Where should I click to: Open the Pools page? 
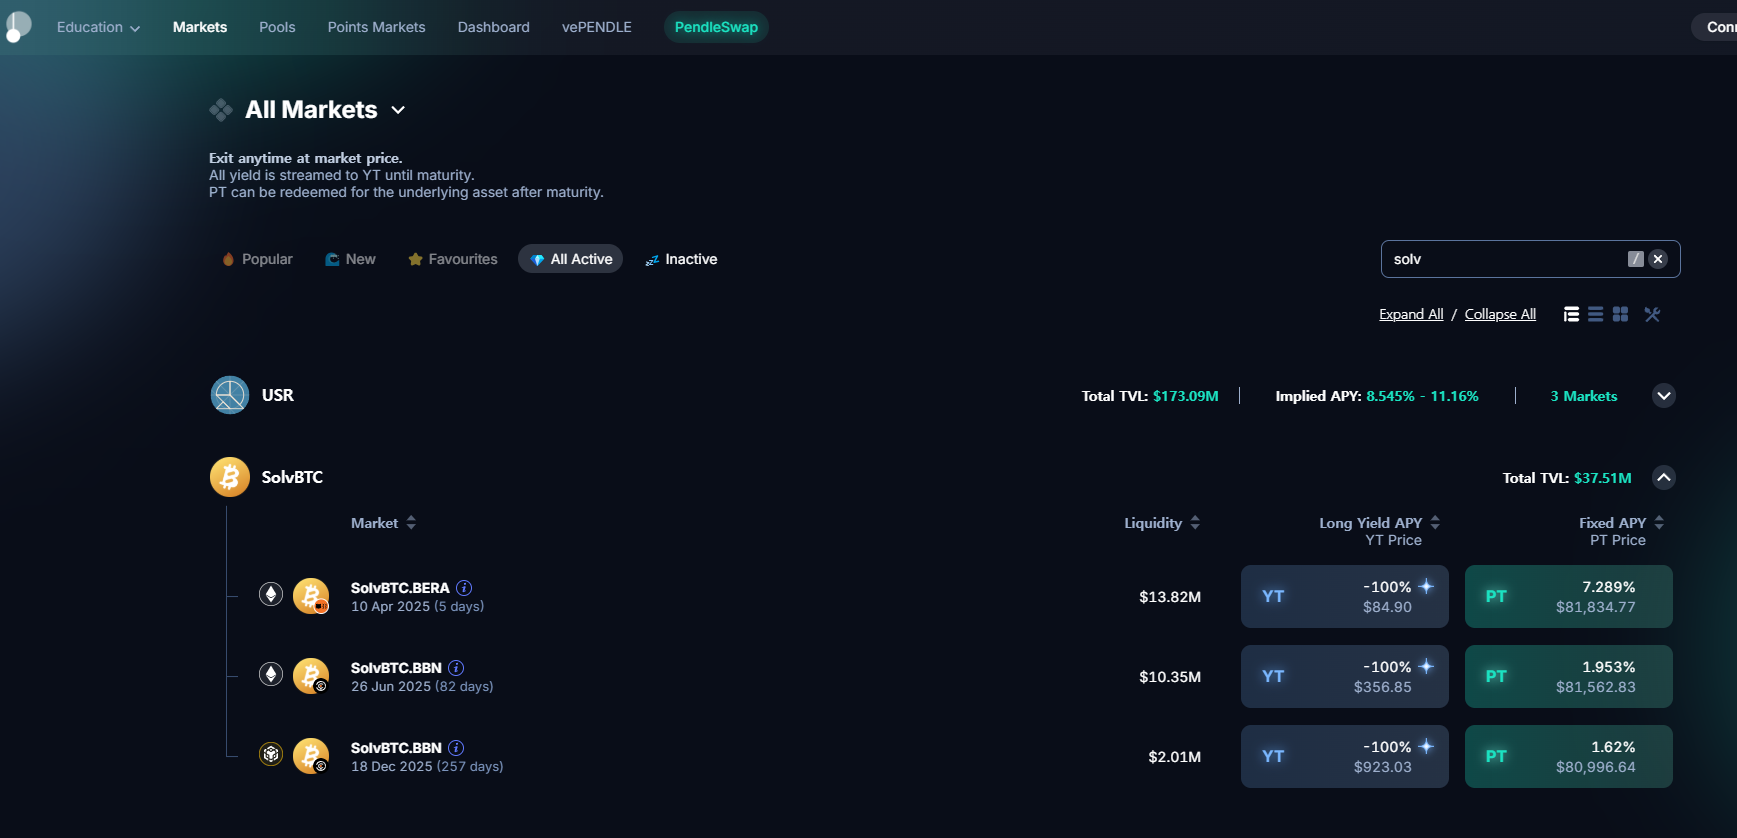point(277,27)
